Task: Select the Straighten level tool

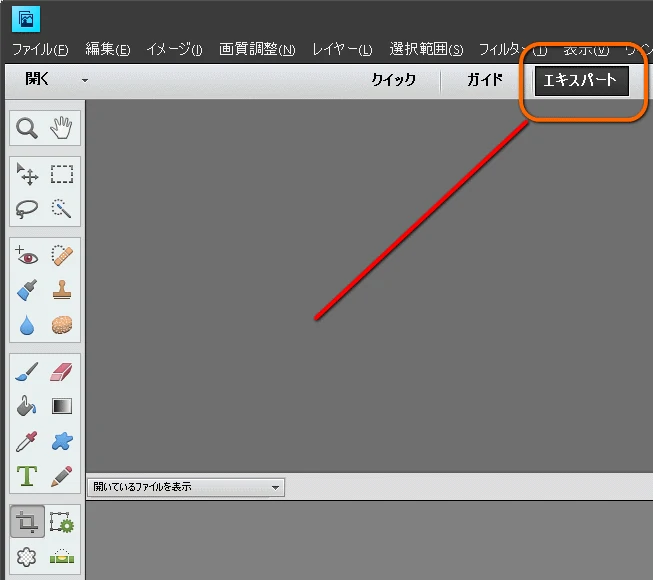Action: coord(62,556)
